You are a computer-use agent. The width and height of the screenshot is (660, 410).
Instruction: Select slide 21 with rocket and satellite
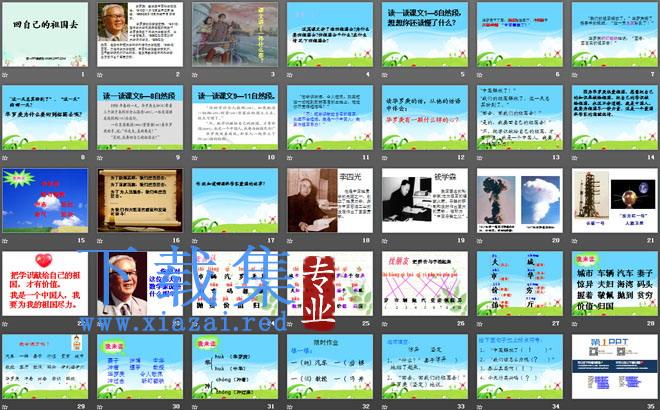click(x=615, y=200)
